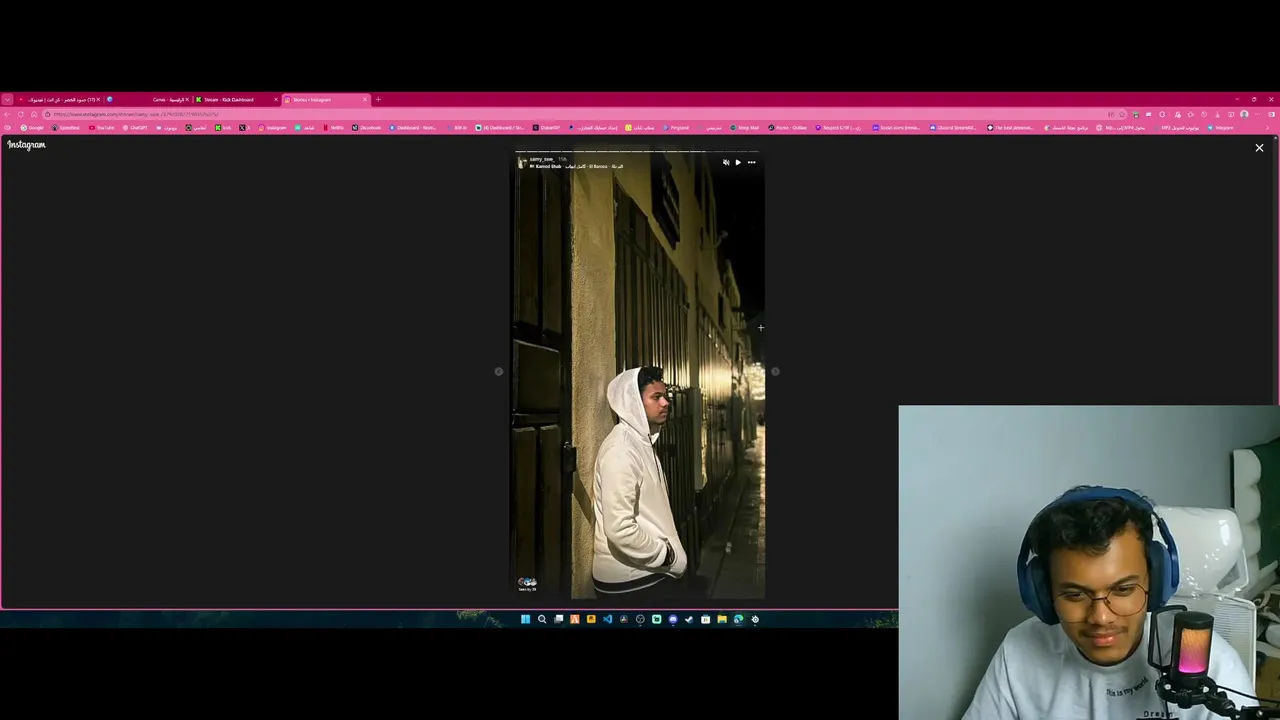Open the Instagram bookmark
The width and height of the screenshot is (1280, 720).
[x=272, y=128]
